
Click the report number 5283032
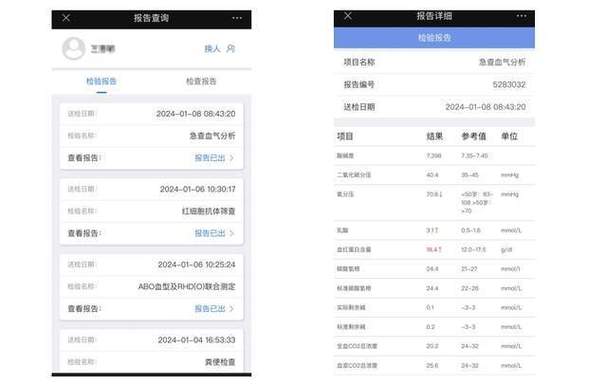click(x=509, y=84)
